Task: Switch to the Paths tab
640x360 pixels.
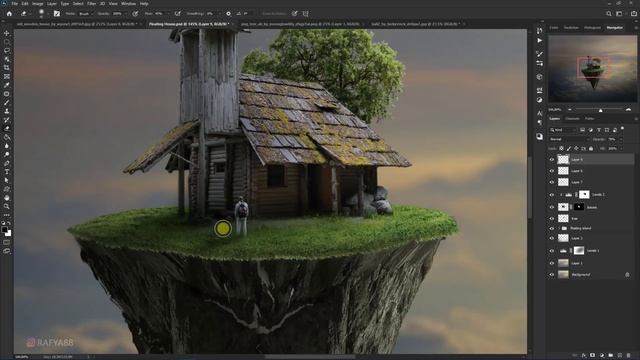Action: (x=589, y=119)
